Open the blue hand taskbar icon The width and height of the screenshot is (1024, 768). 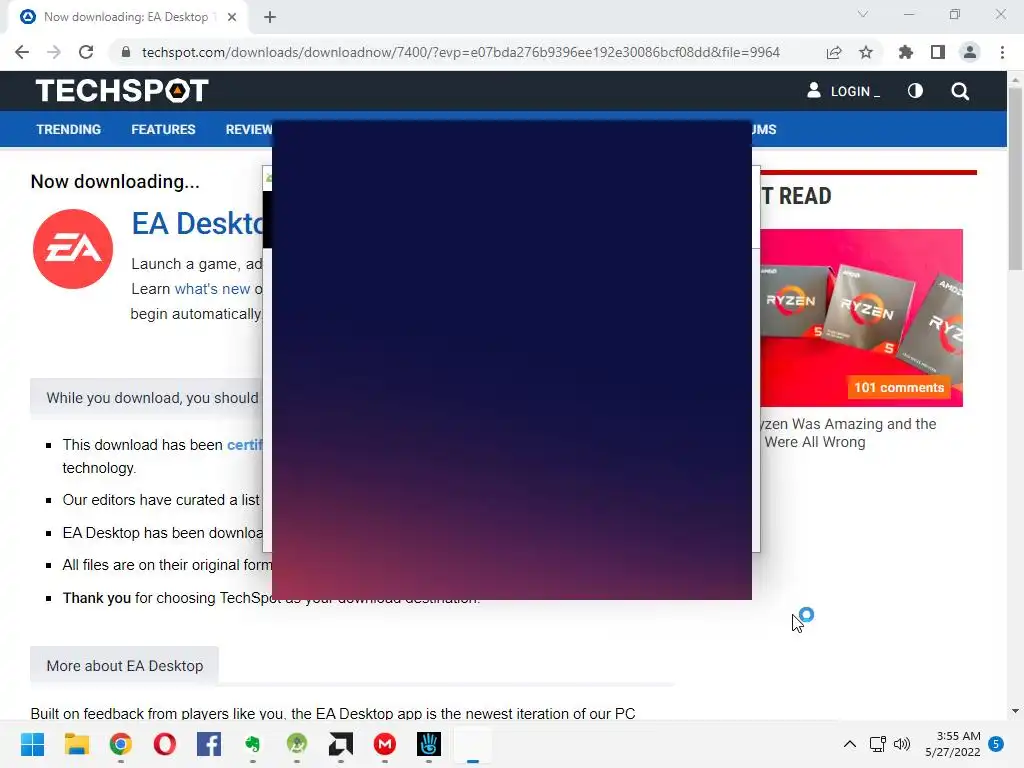coord(429,744)
